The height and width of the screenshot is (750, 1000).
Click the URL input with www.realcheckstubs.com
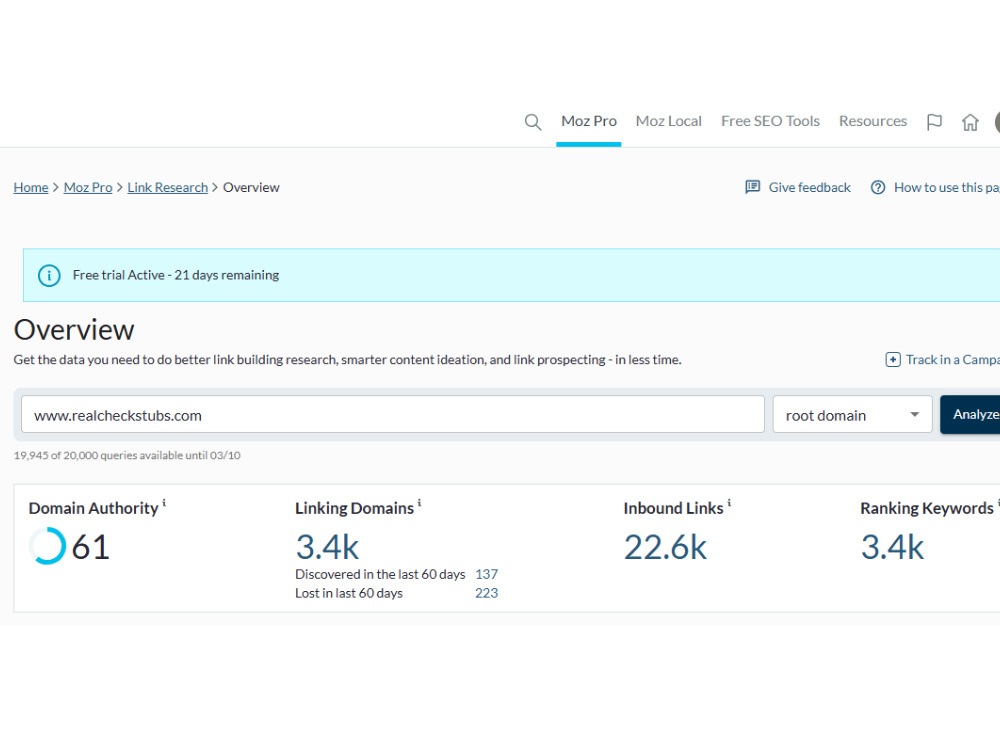coord(393,415)
